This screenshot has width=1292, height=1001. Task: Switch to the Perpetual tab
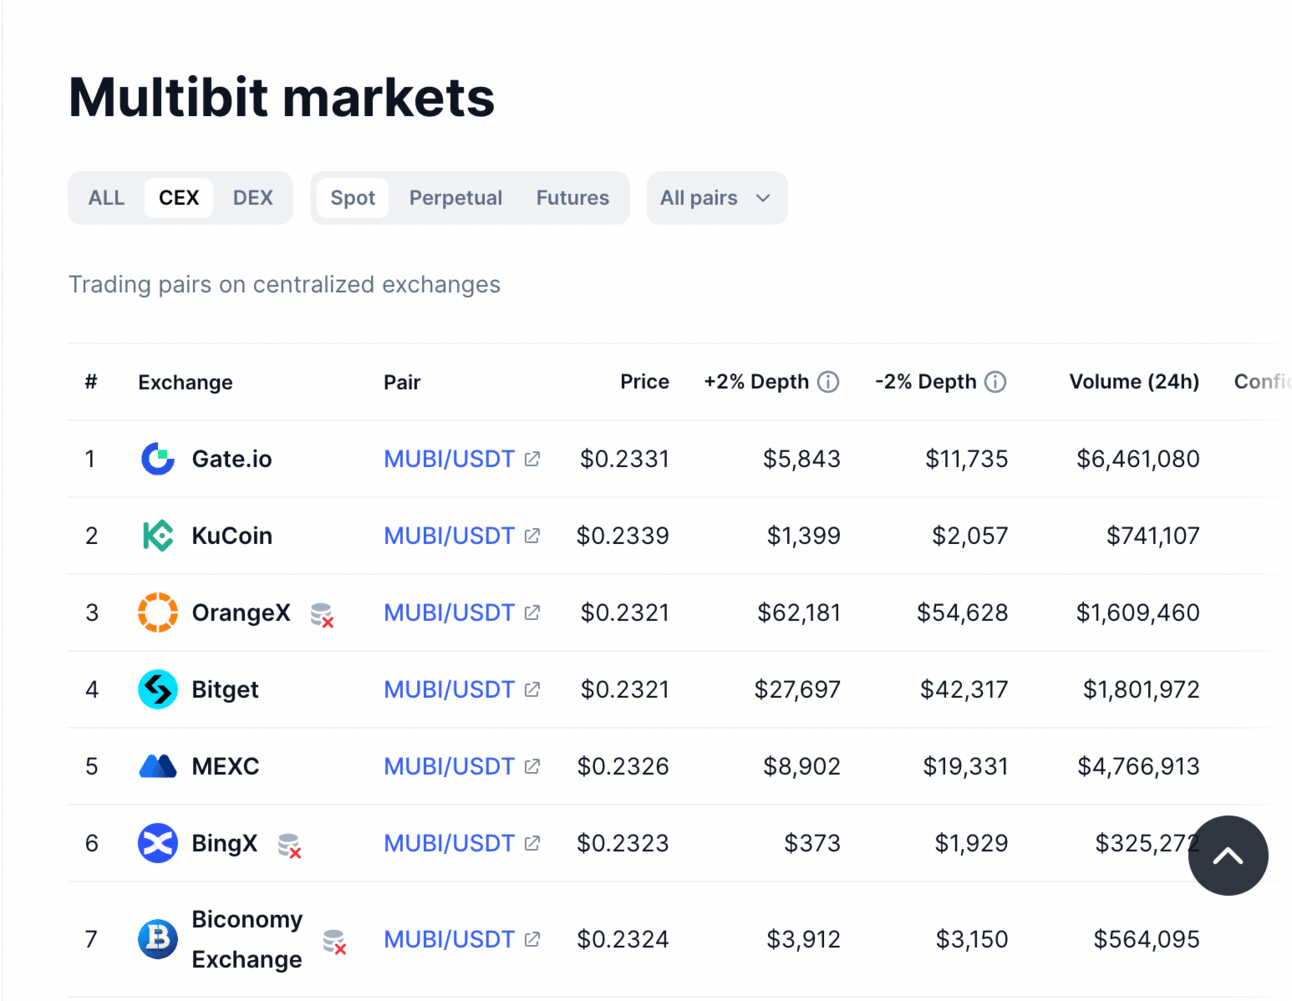pyautogui.click(x=456, y=198)
